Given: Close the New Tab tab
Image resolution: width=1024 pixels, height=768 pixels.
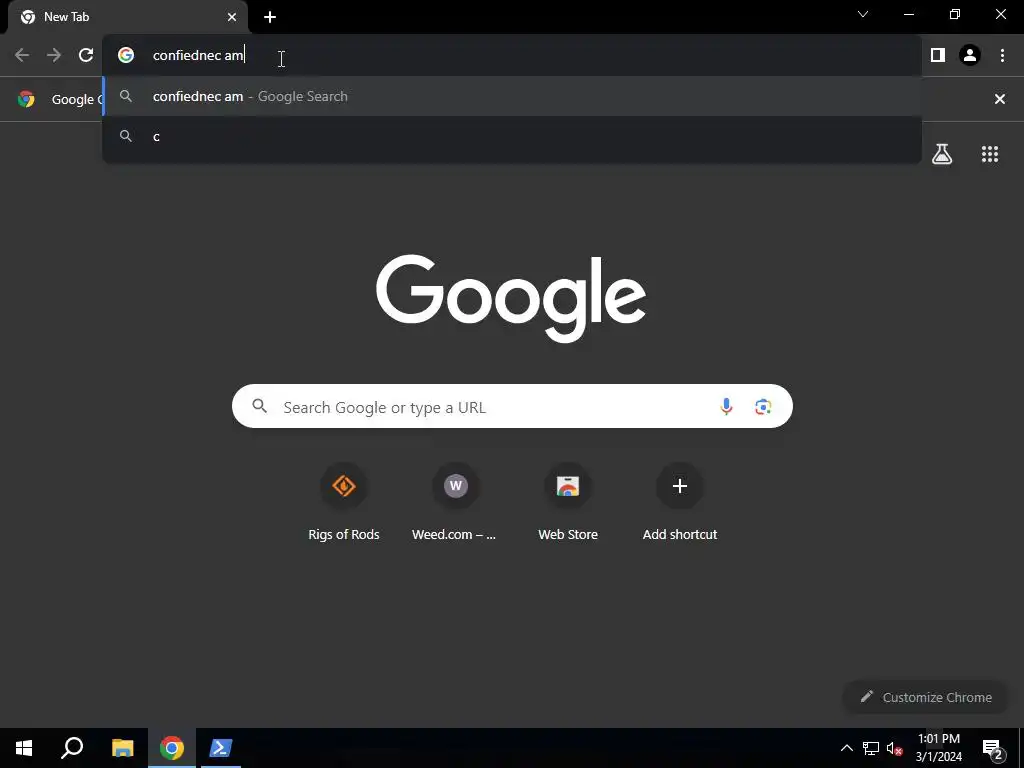Looking at the screenshot, I should pyautogui.click(x=232, y=17).
